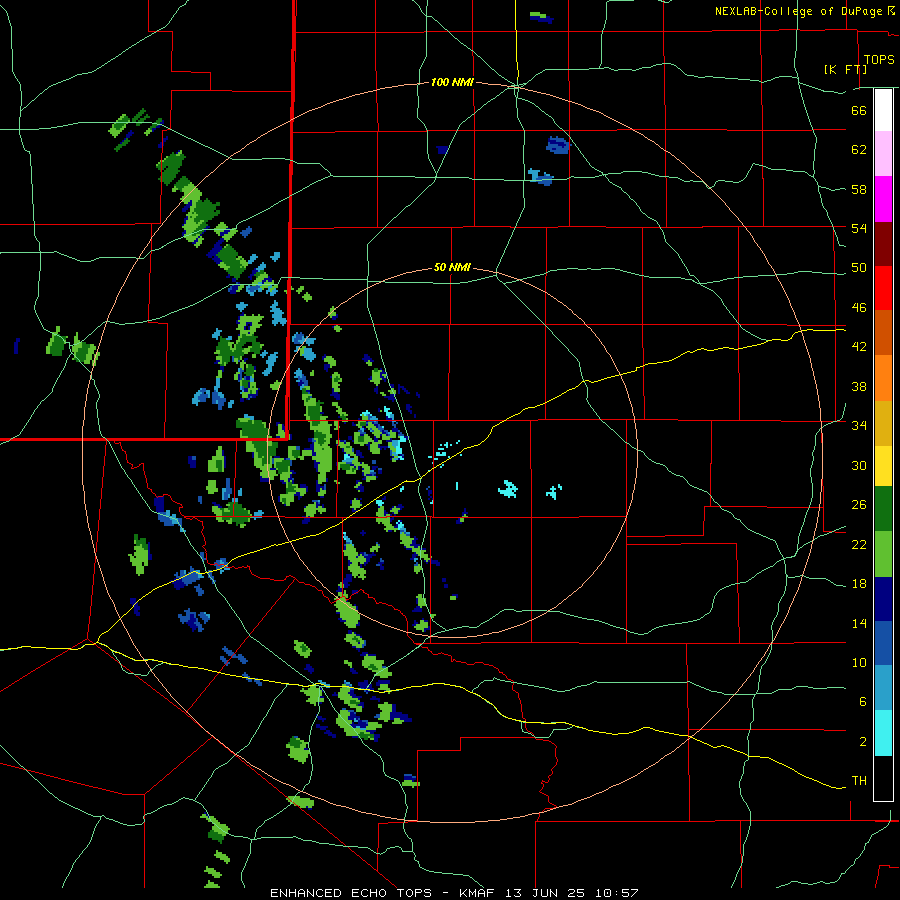
Task: Click the light pink 62 kft legend swatch
Action: coord(883,154)
